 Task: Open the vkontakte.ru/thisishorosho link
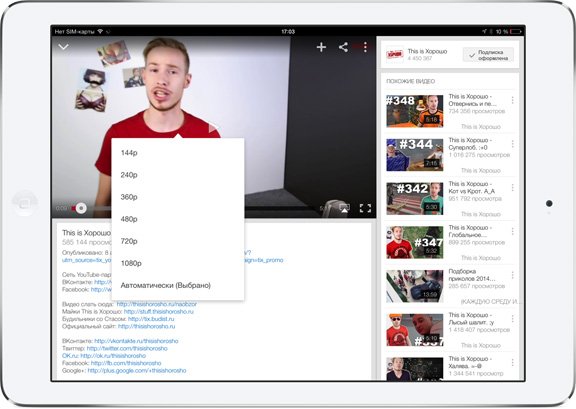(x=136, y=341)
